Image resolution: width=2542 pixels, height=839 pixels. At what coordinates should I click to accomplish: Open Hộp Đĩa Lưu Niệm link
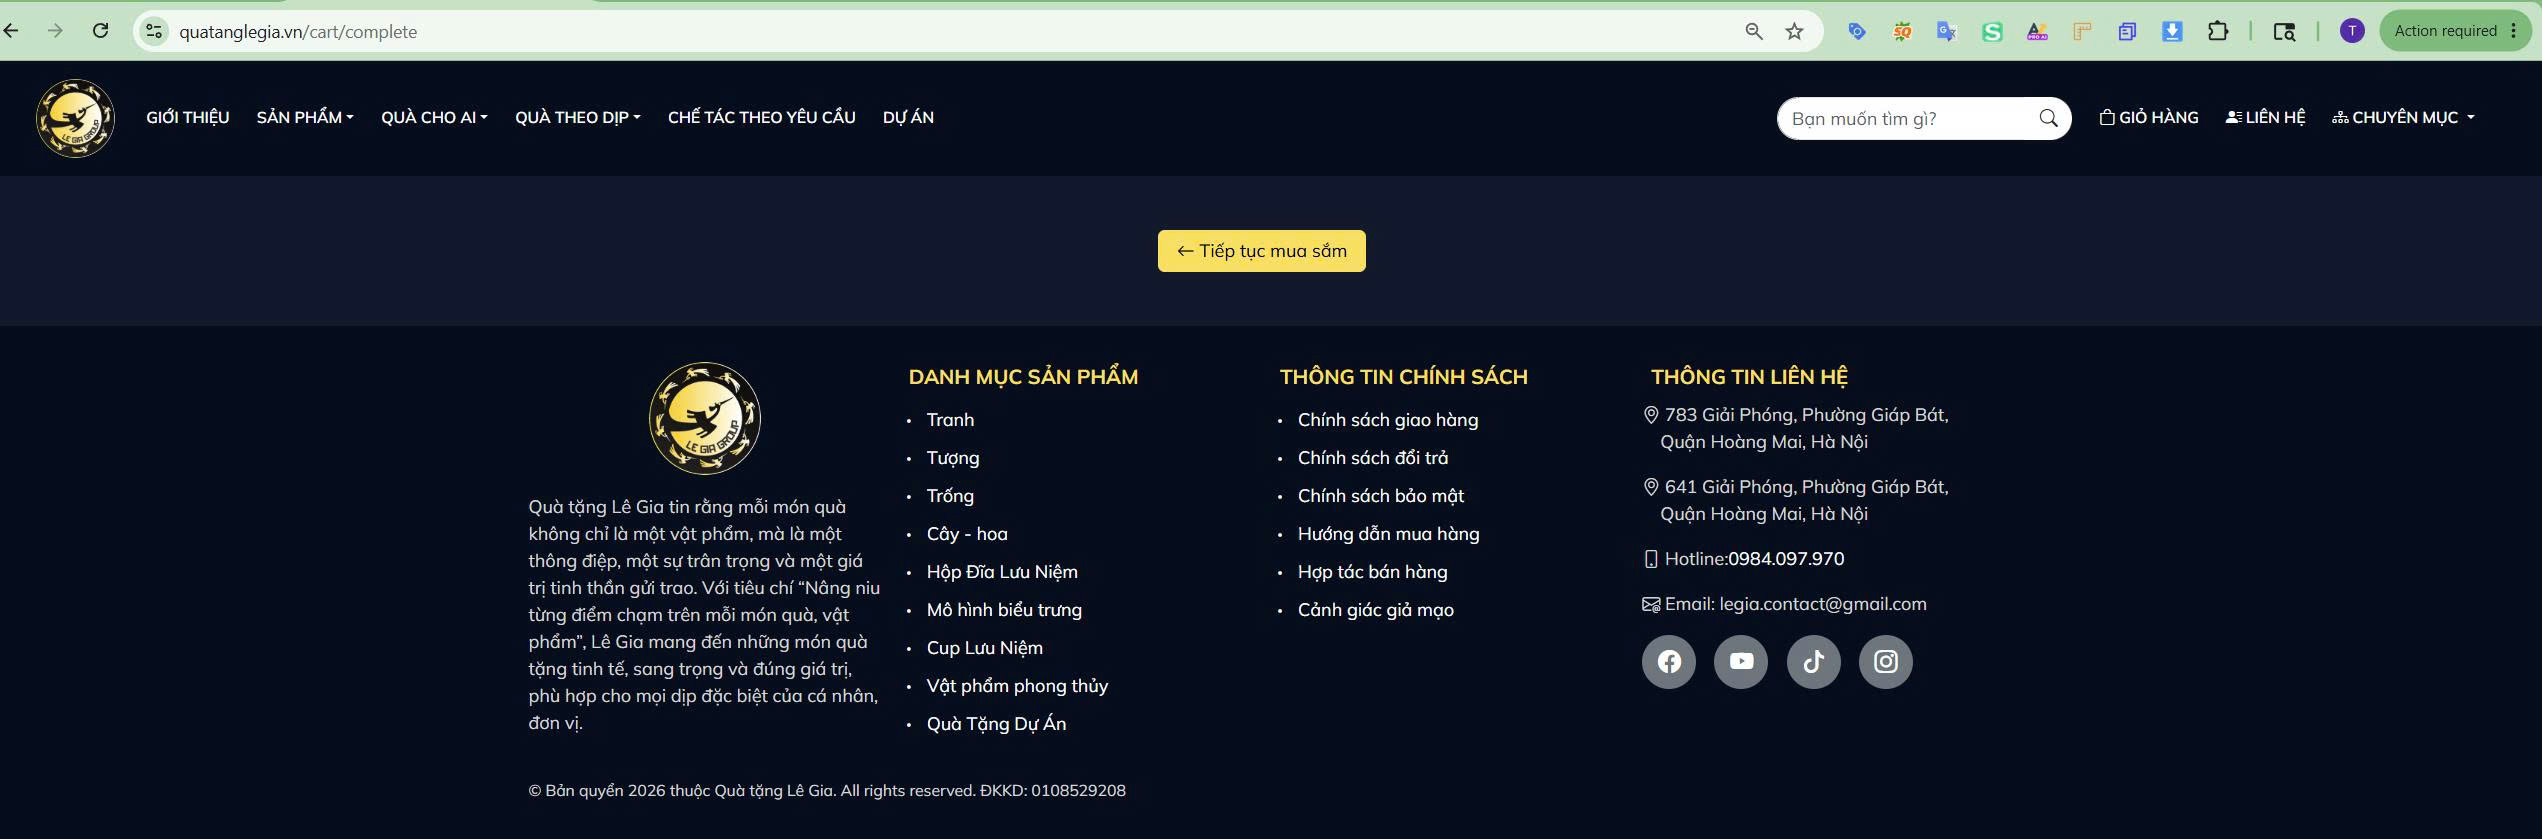[1002, 572]
